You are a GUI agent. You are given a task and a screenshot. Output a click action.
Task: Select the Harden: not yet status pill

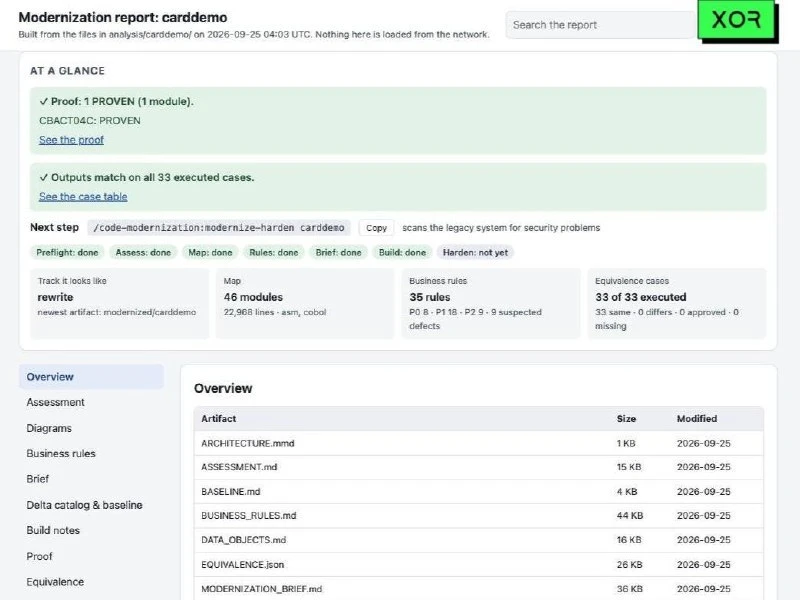click(x=475, y=253)
